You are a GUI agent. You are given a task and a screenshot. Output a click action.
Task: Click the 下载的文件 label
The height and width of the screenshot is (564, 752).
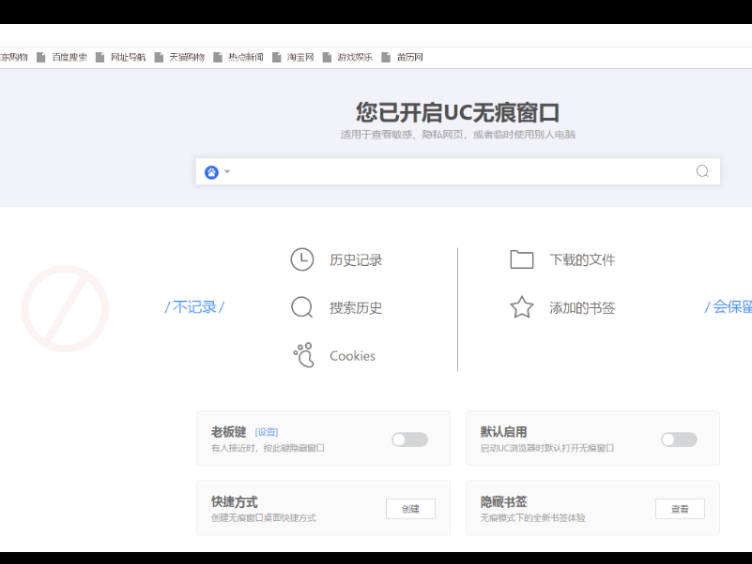click(x=582, y=260)
